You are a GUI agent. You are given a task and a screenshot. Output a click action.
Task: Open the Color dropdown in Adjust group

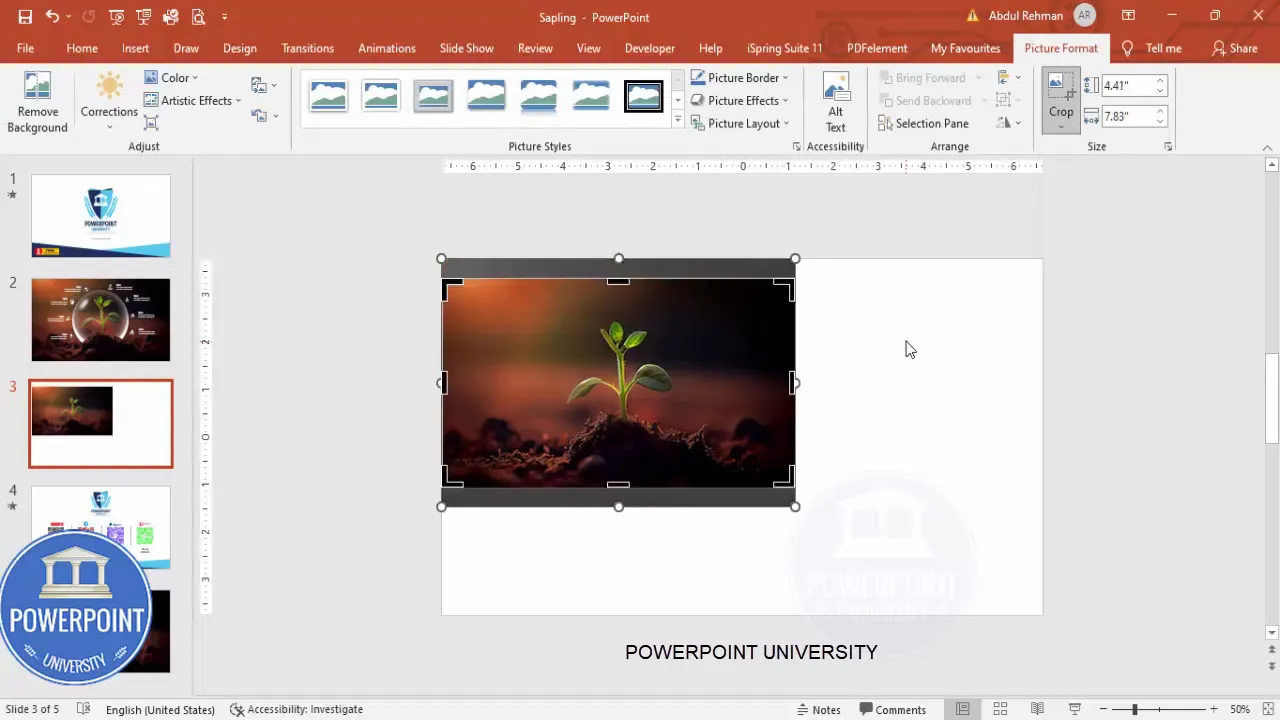171,78
